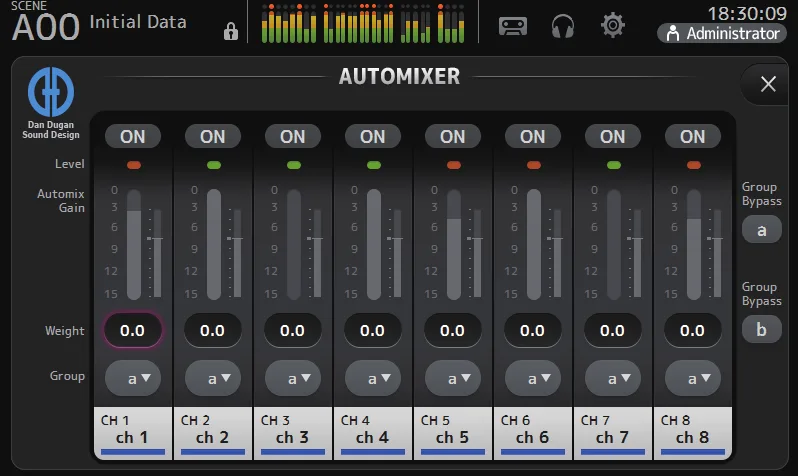
Task: Click the scene number A00
Action: coord(46,27)
